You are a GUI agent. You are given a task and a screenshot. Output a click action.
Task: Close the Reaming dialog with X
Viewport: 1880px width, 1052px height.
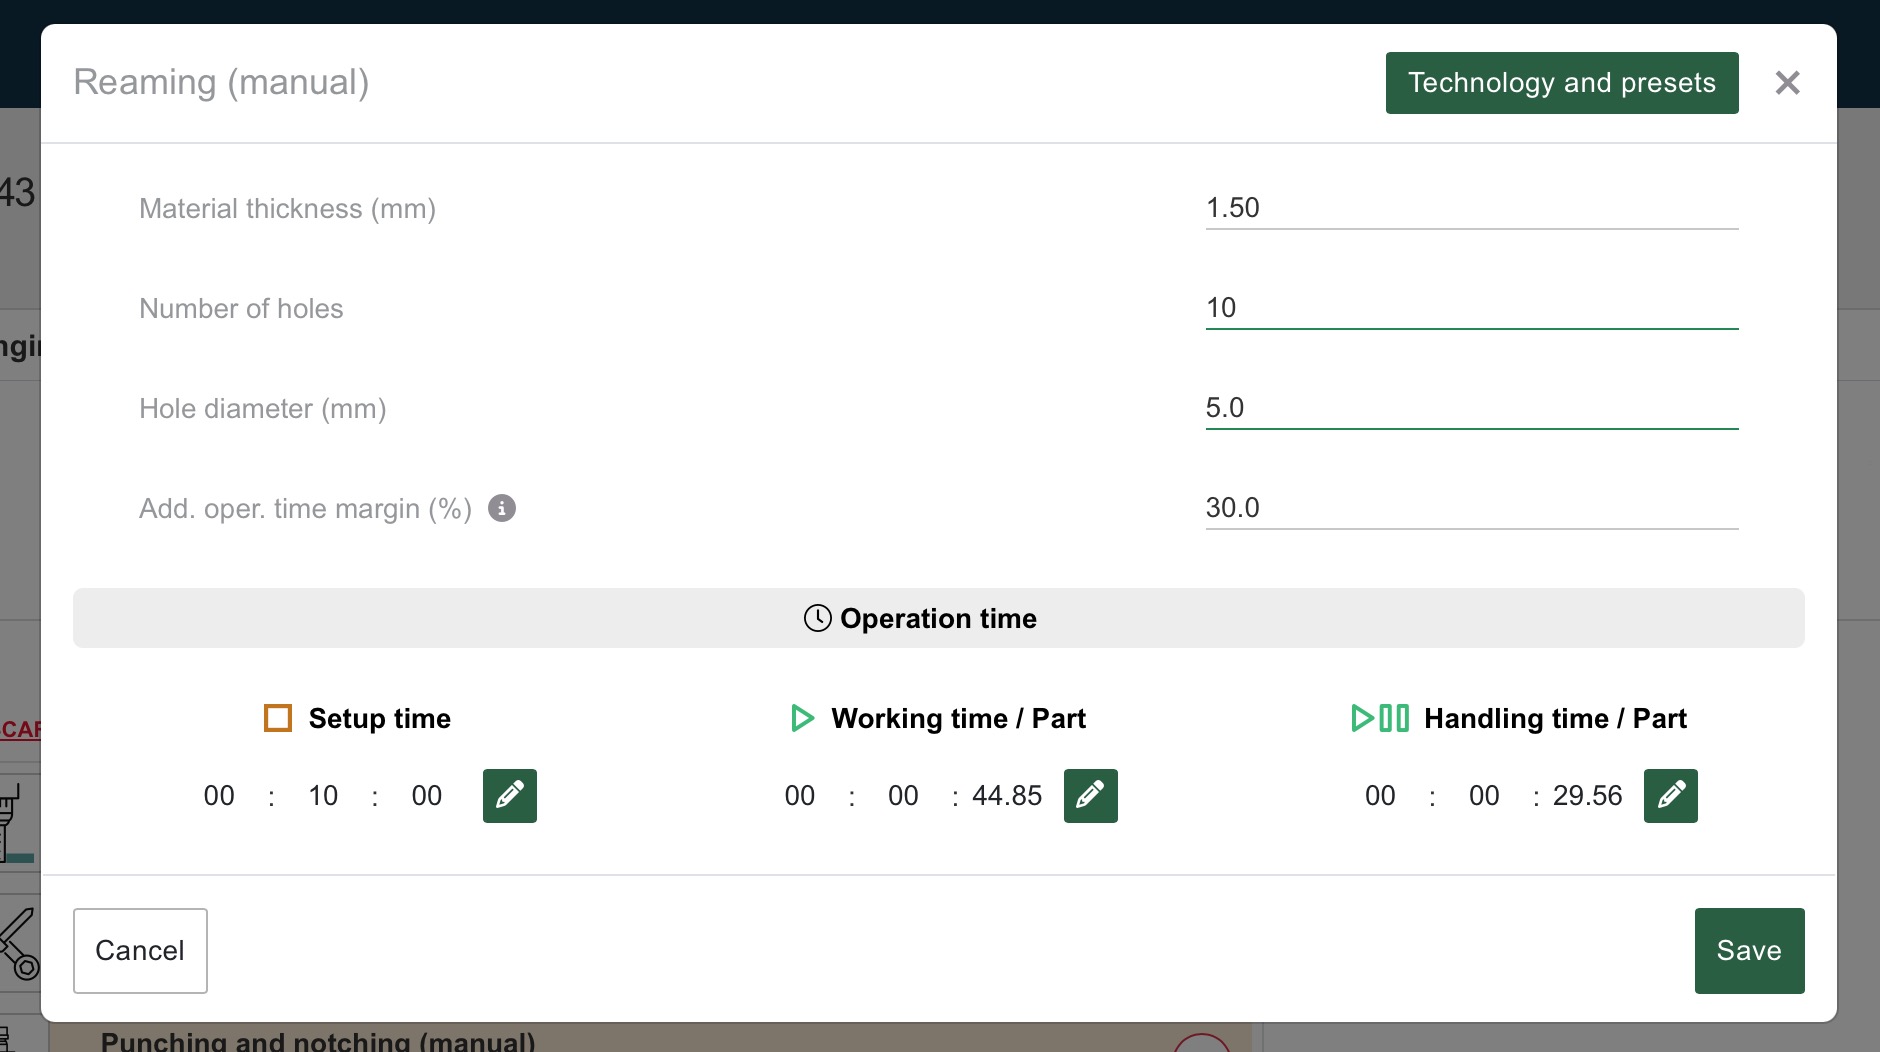coord(1787,83)
